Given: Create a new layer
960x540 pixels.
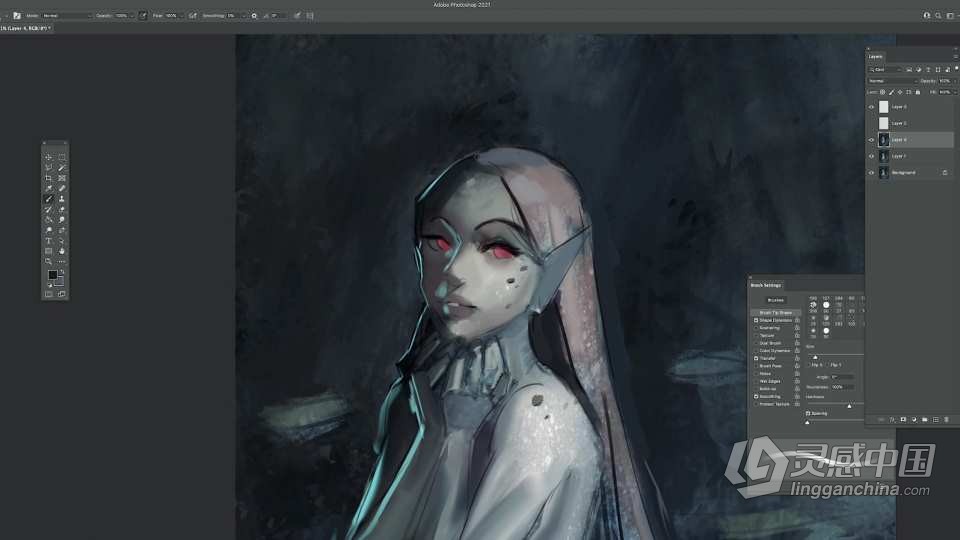Looking at the screenshot, I should click(x=936, y=419).
